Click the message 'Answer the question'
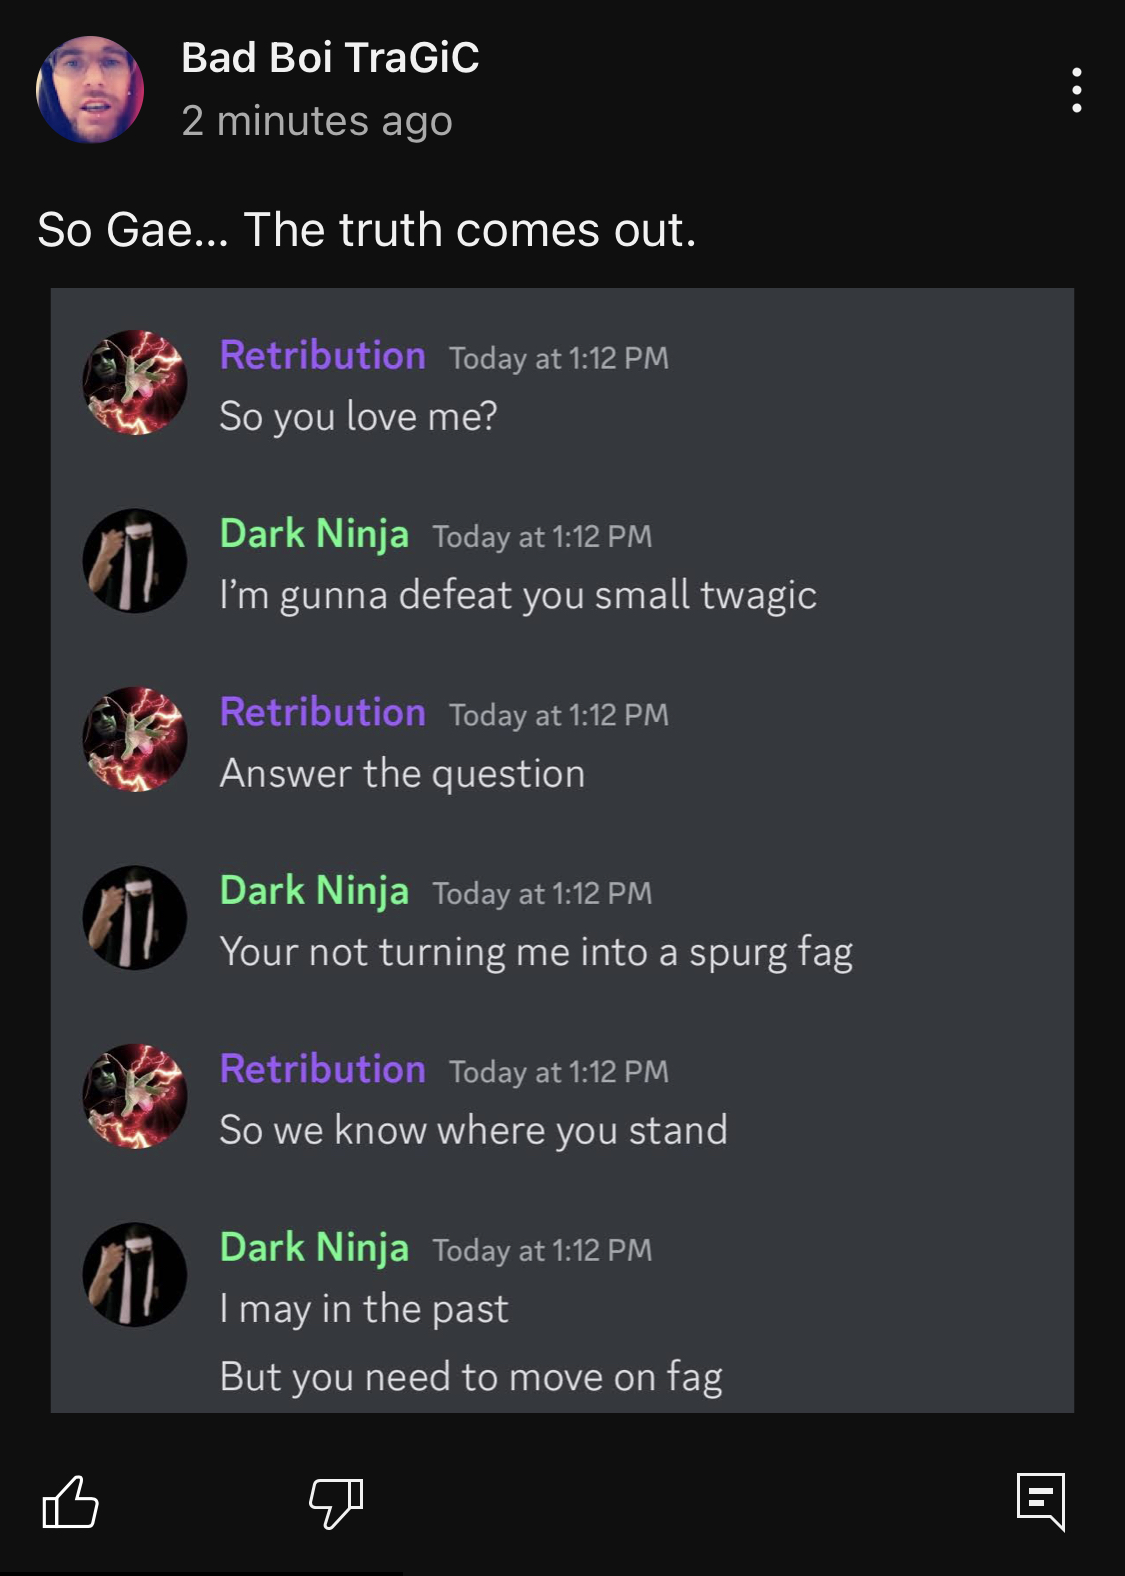Screen dimensions: 1125x1576 [402, 774]
